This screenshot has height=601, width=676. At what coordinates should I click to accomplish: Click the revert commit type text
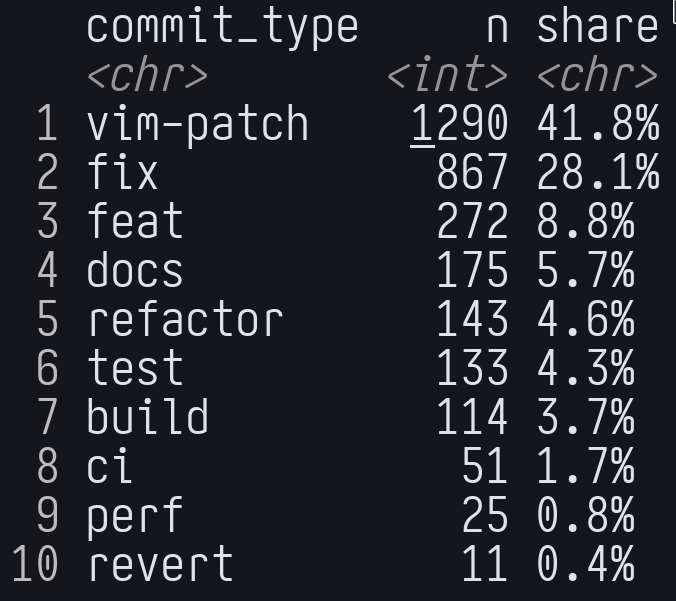pos(160,564)
